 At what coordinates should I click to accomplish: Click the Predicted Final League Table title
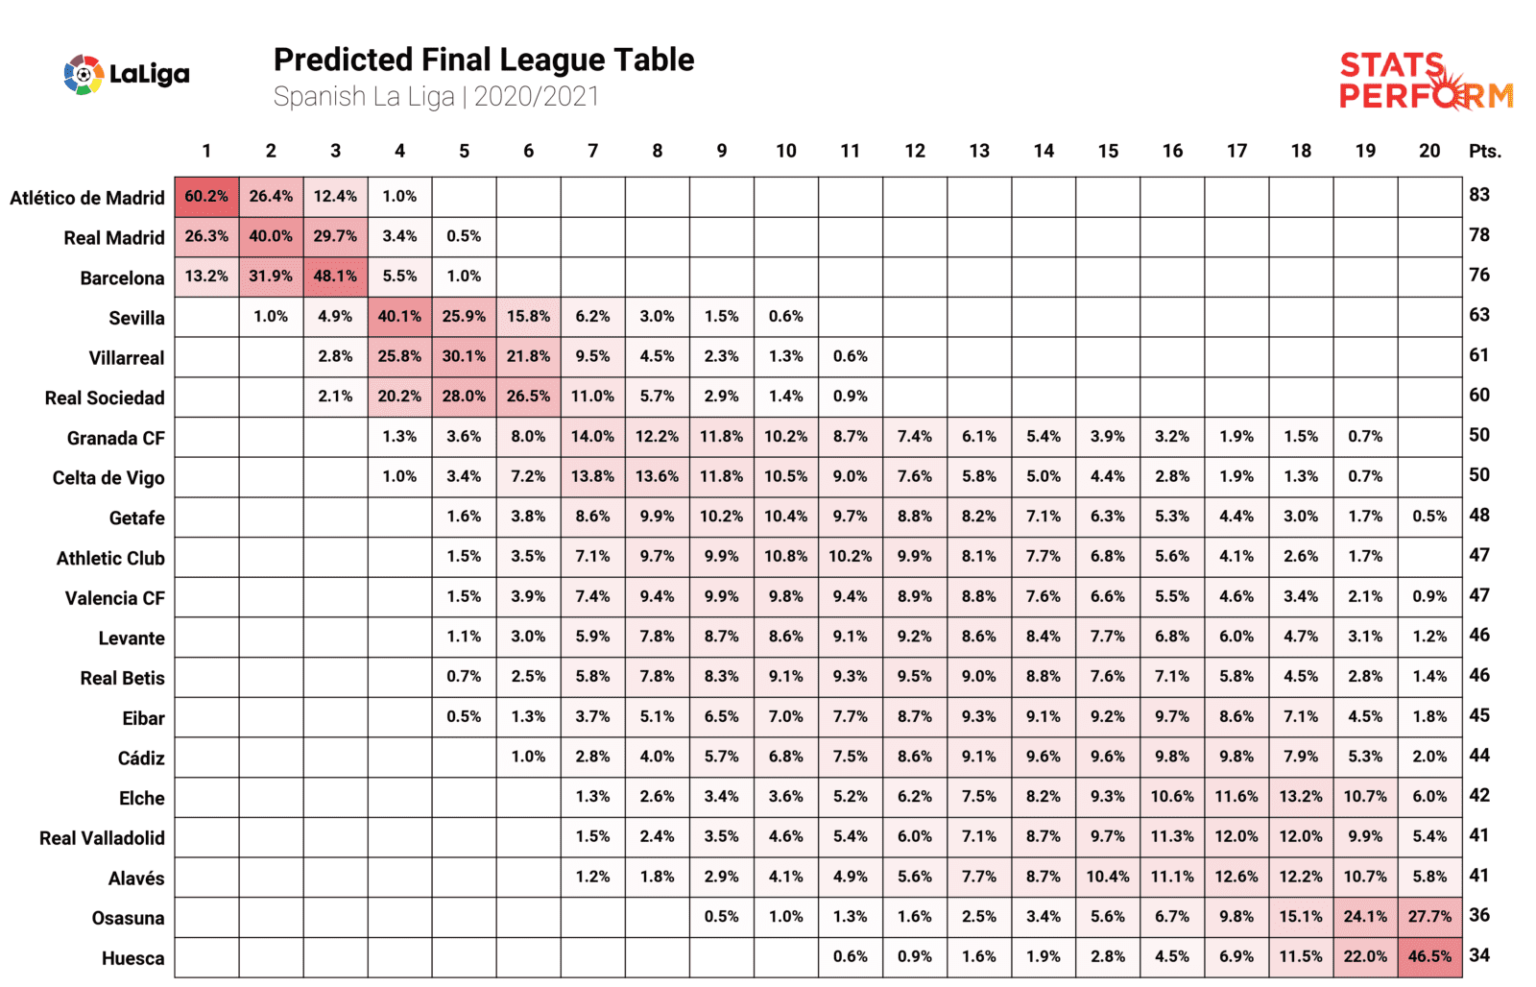point(484,60)
